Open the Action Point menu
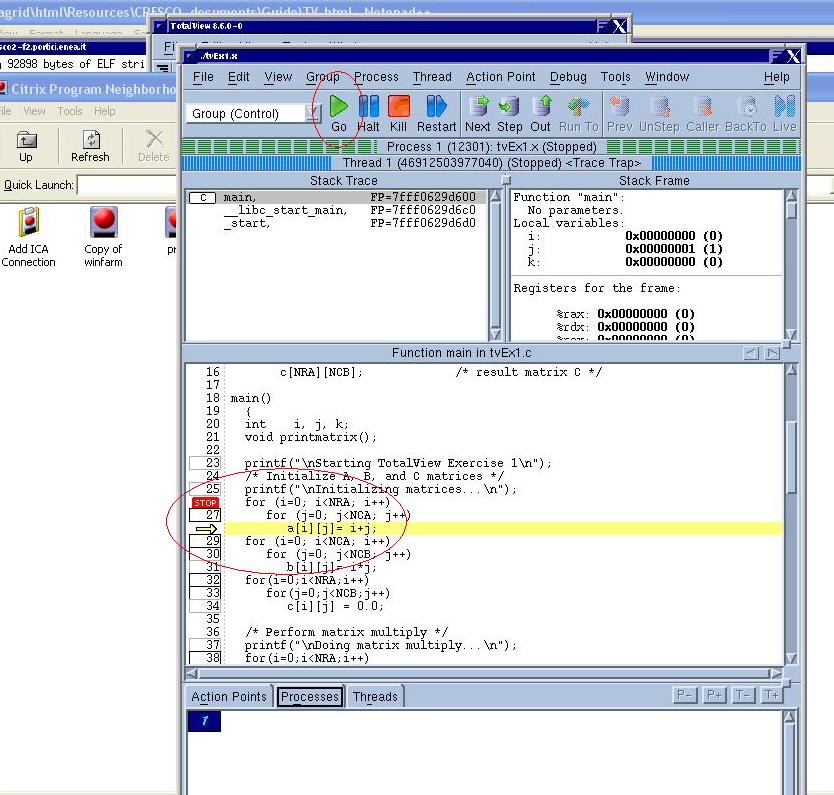Image resolution: width=834 pixels, height=795 pixels. [x=501, y=77]
